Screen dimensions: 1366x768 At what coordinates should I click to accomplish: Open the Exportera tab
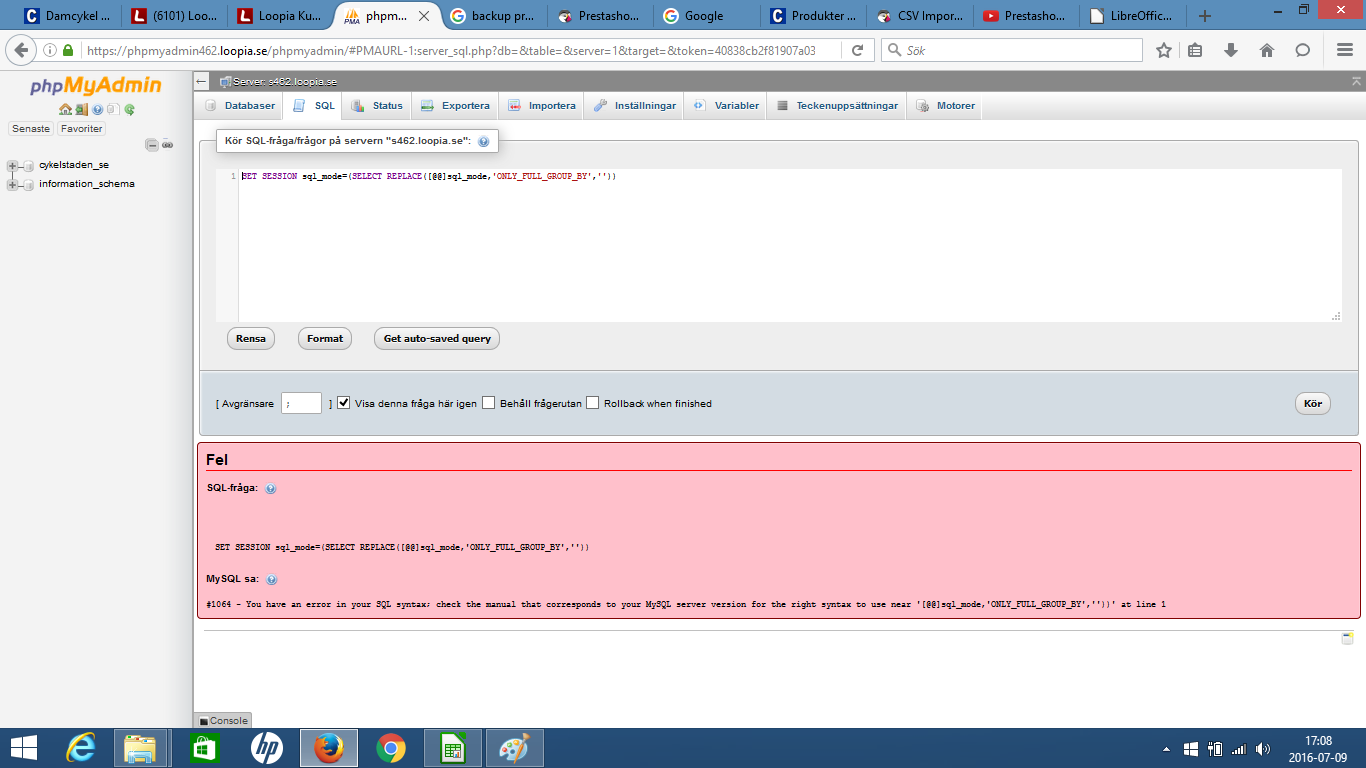pos(456,106)
